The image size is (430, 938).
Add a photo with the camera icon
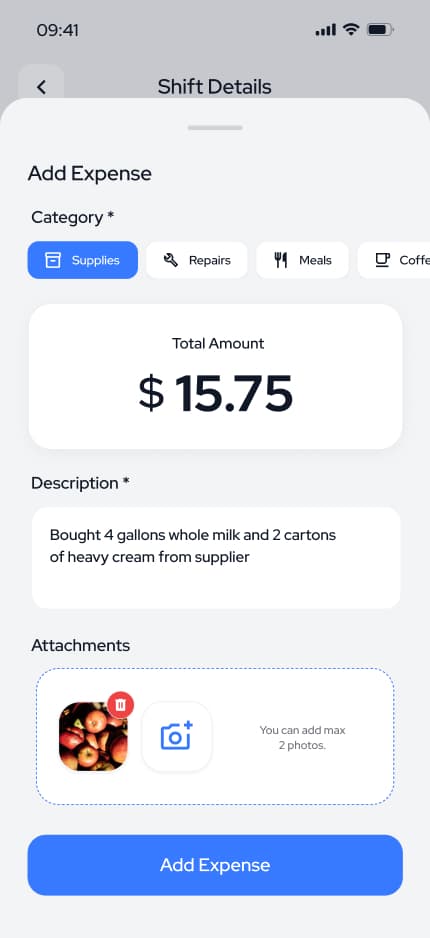tap(176, 736)
